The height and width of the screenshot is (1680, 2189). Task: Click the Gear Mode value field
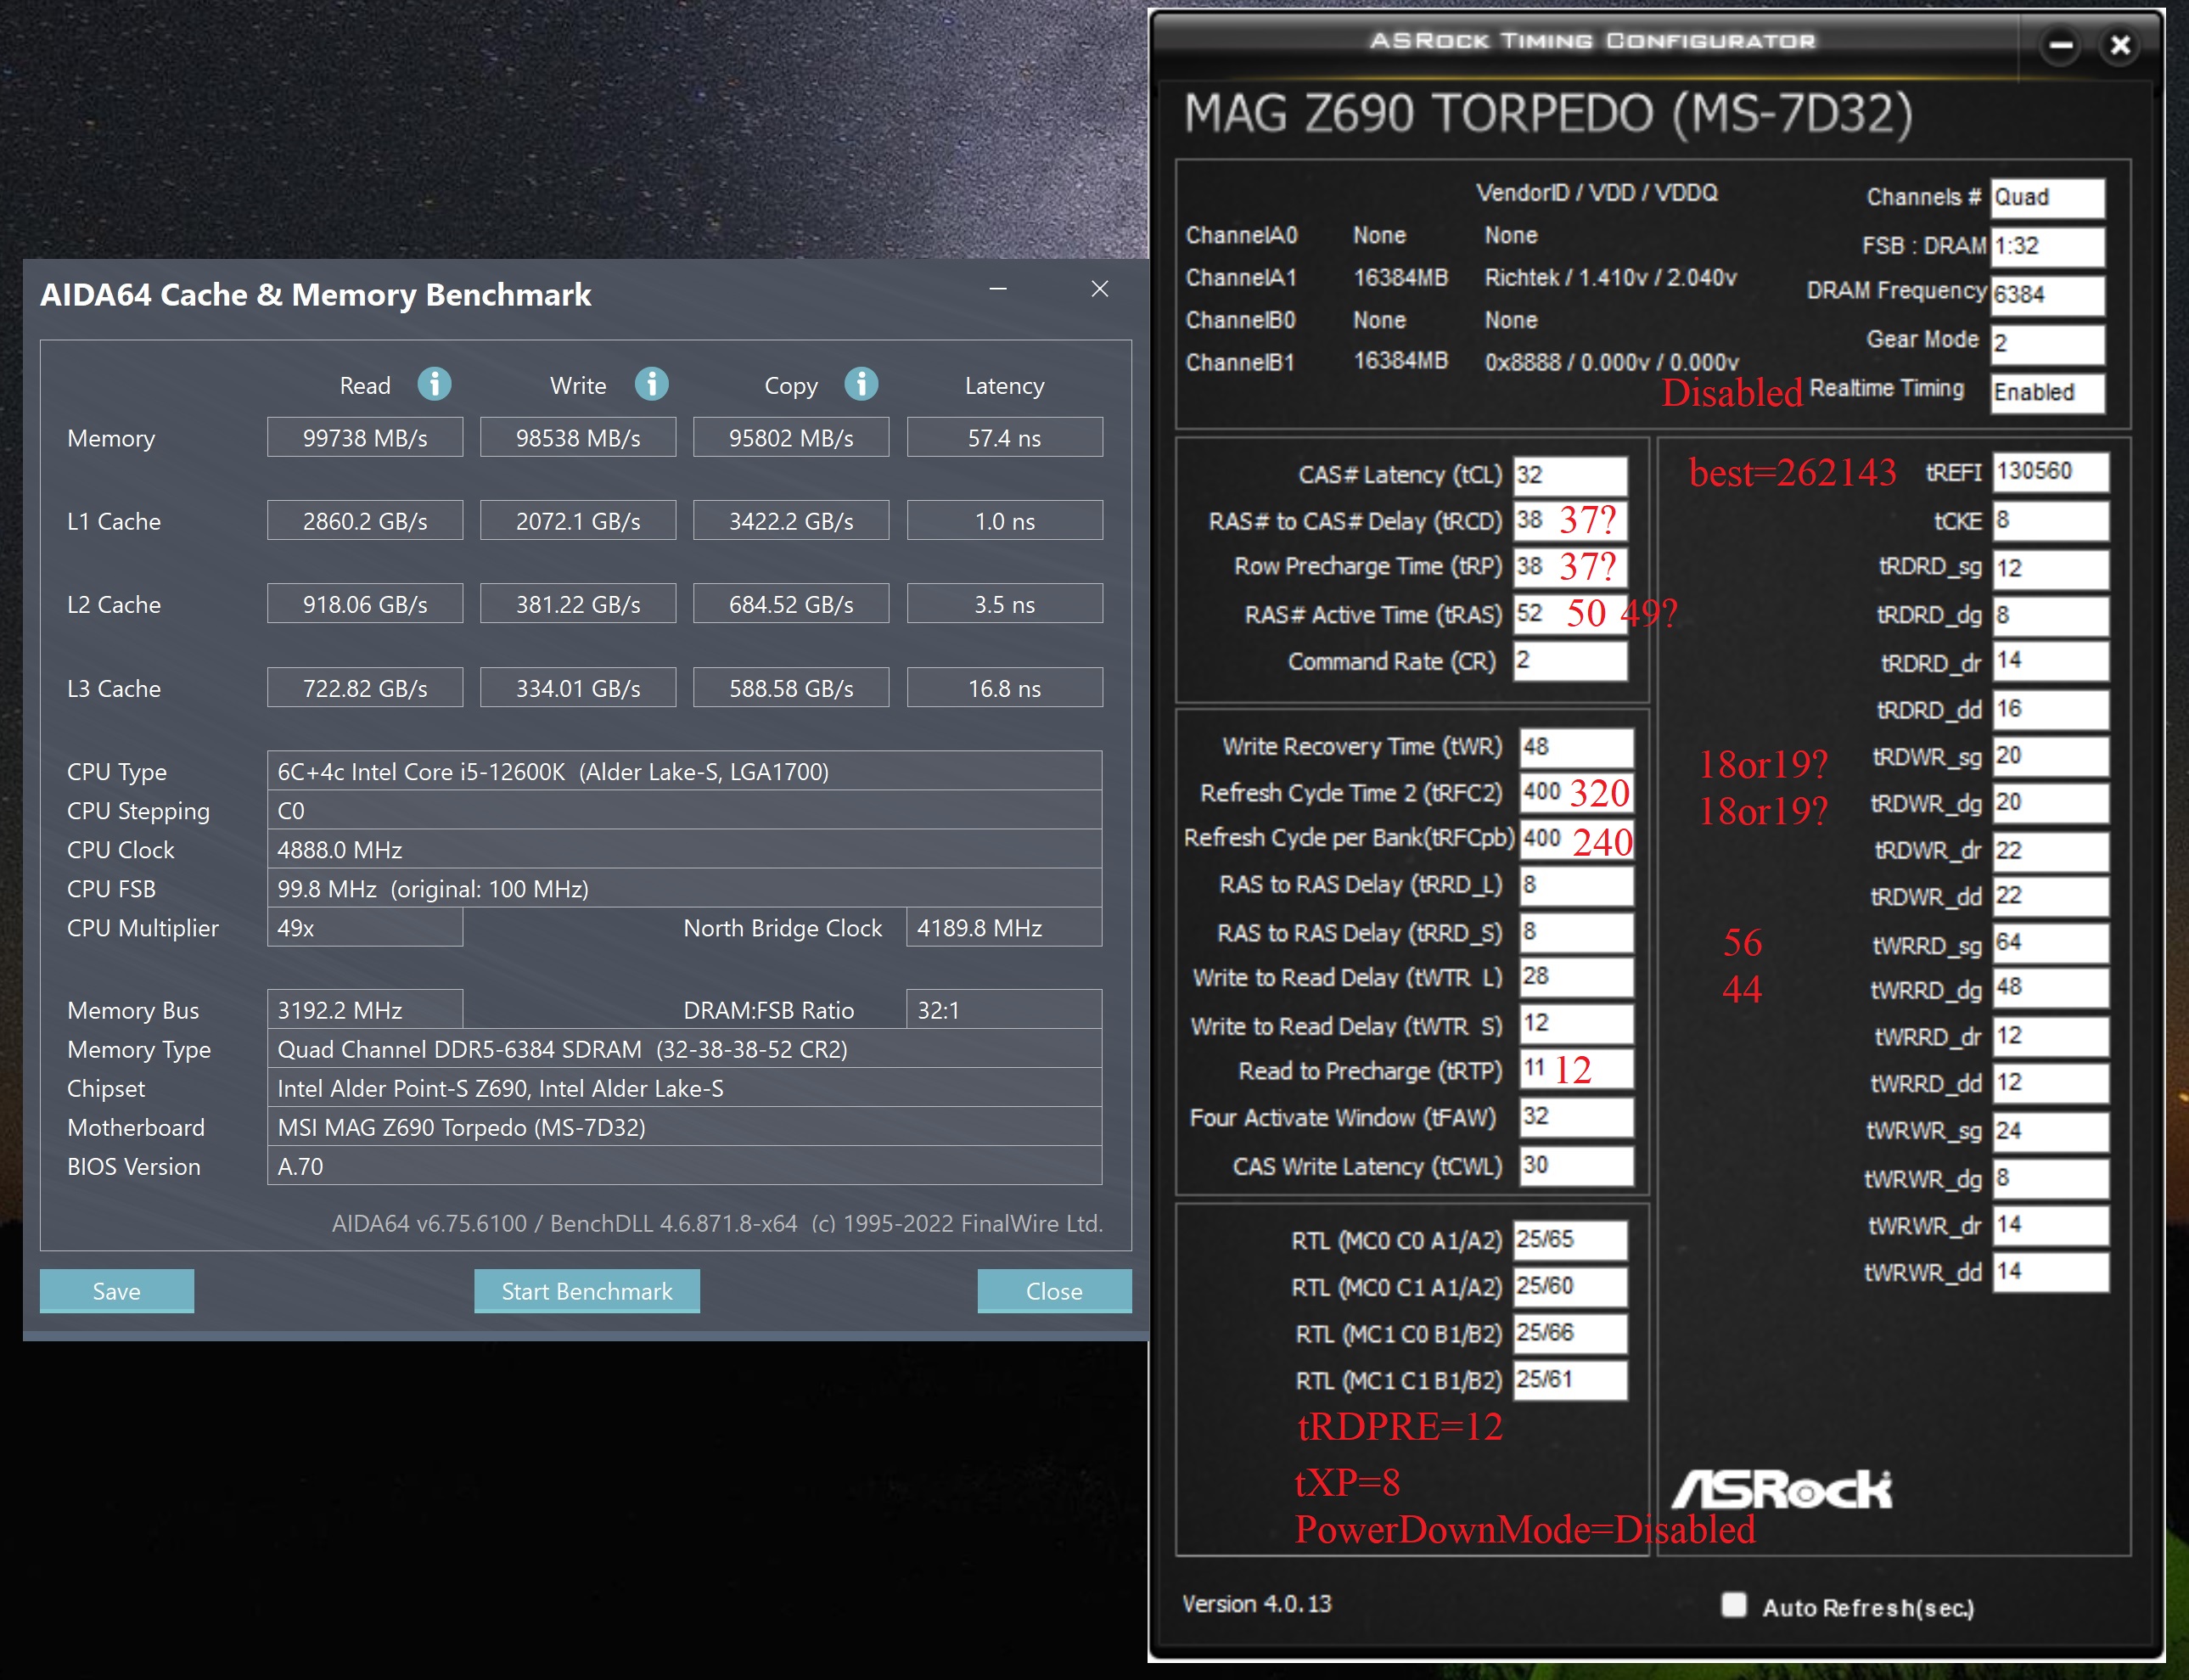pyautogui.click(x=2047, y=344)
